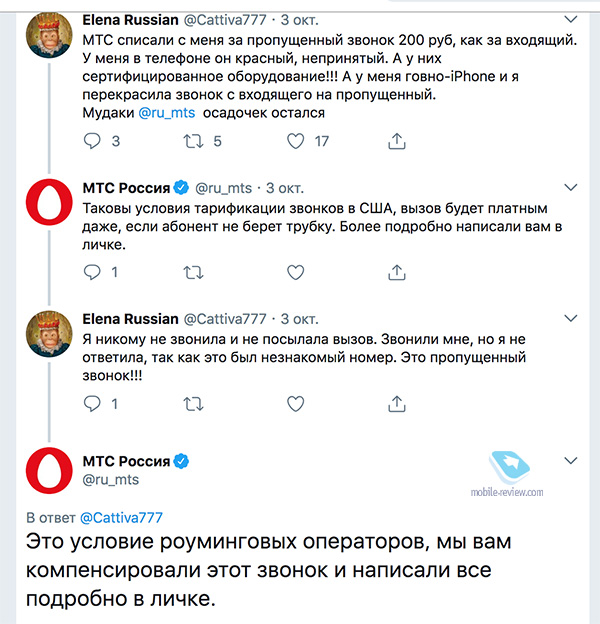Reply to МТС Россия tariff tweet
The height and width of the screenshot is (624, 600).
pos(91,272)
